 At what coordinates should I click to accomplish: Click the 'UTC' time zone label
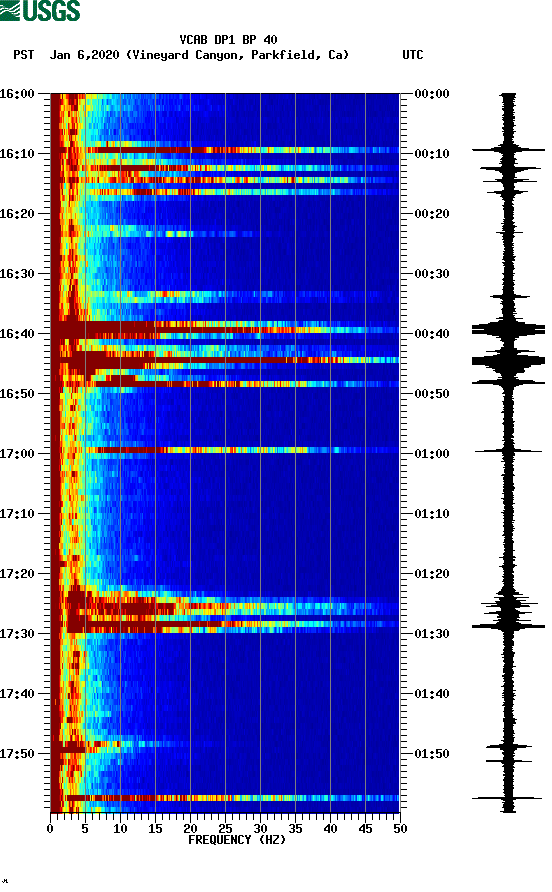(x=413, y=55)
